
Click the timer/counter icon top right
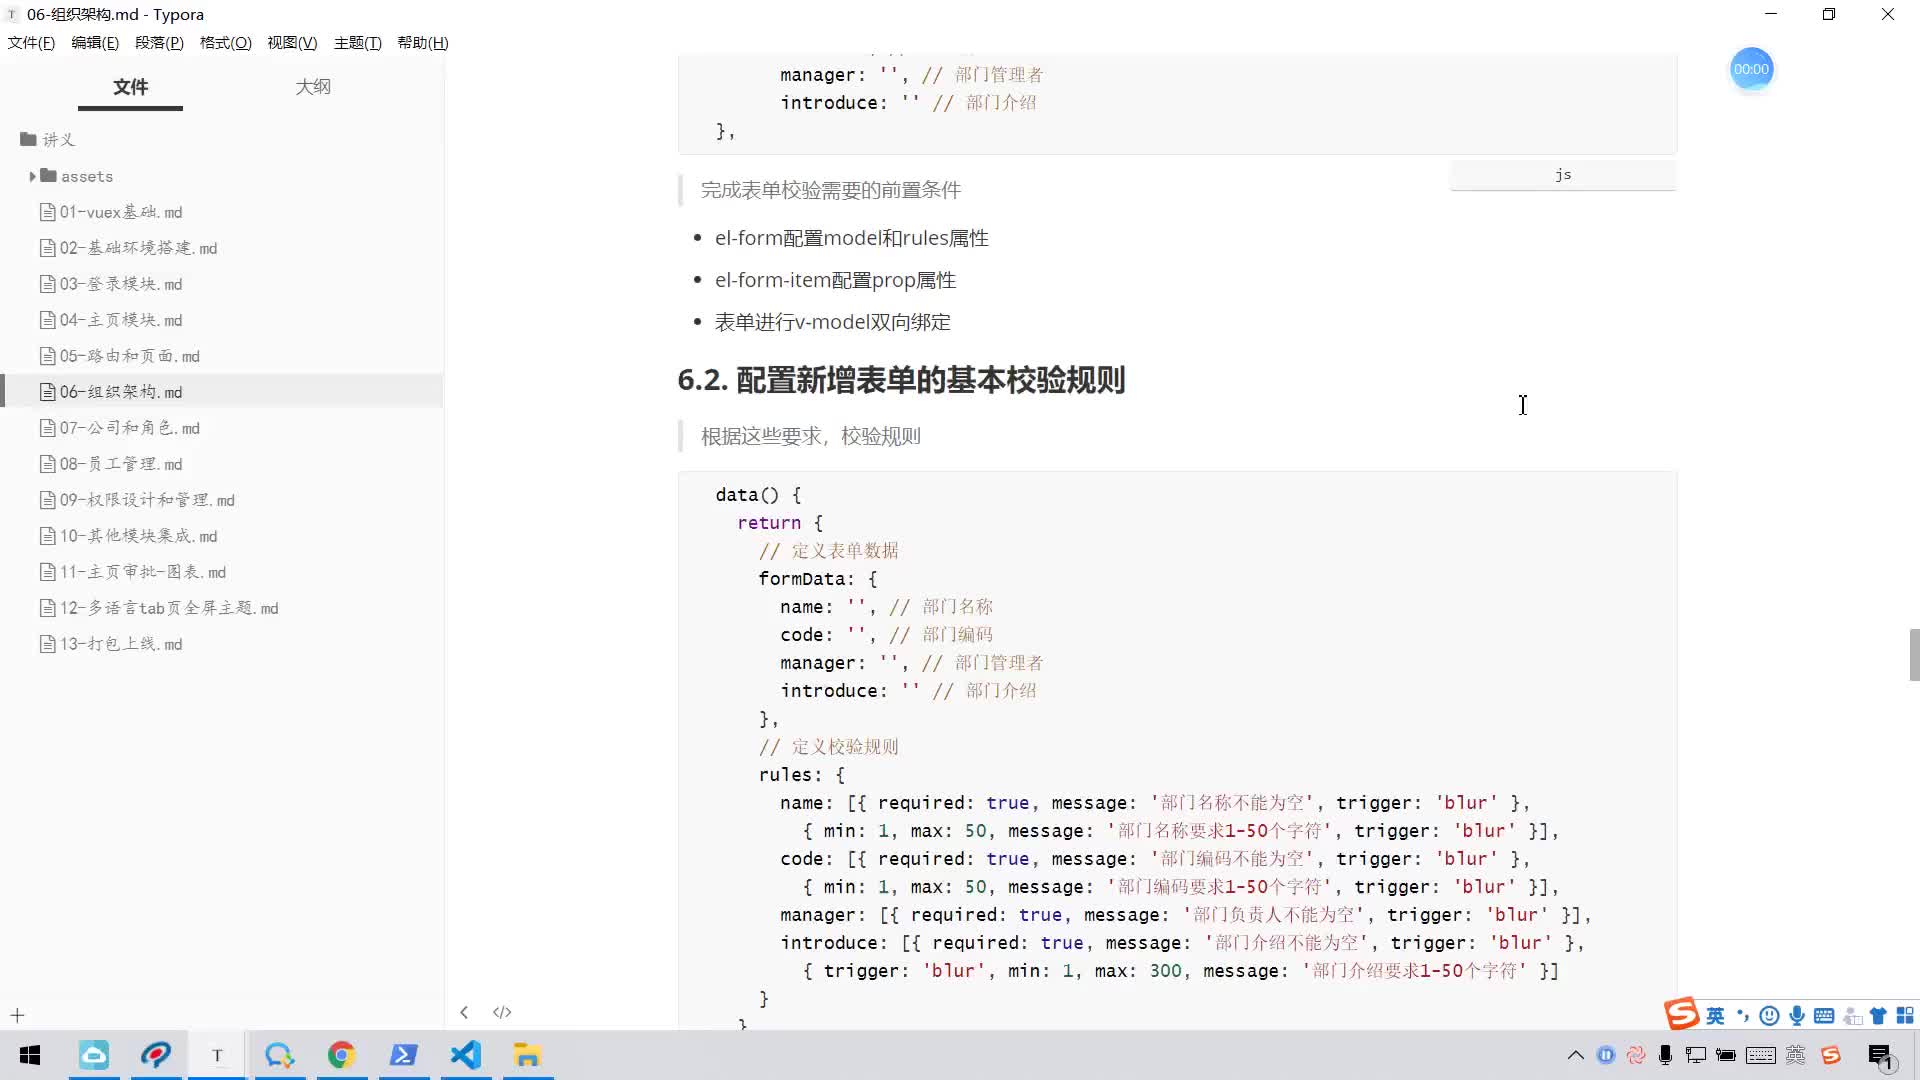pyautogui.click(x=1750, y=69)
